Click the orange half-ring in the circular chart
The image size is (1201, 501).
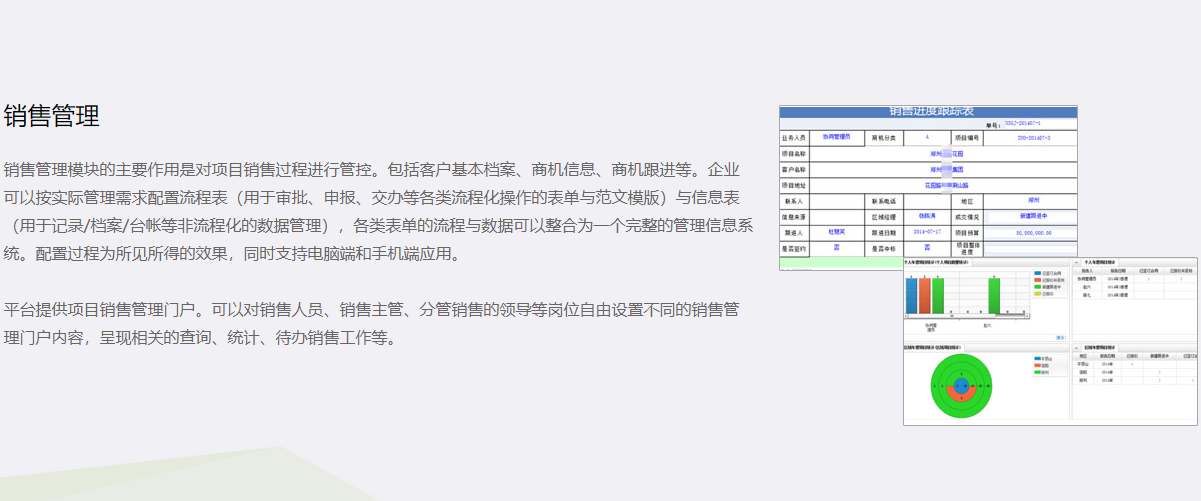pyautogui.click(x=961, y=397)
